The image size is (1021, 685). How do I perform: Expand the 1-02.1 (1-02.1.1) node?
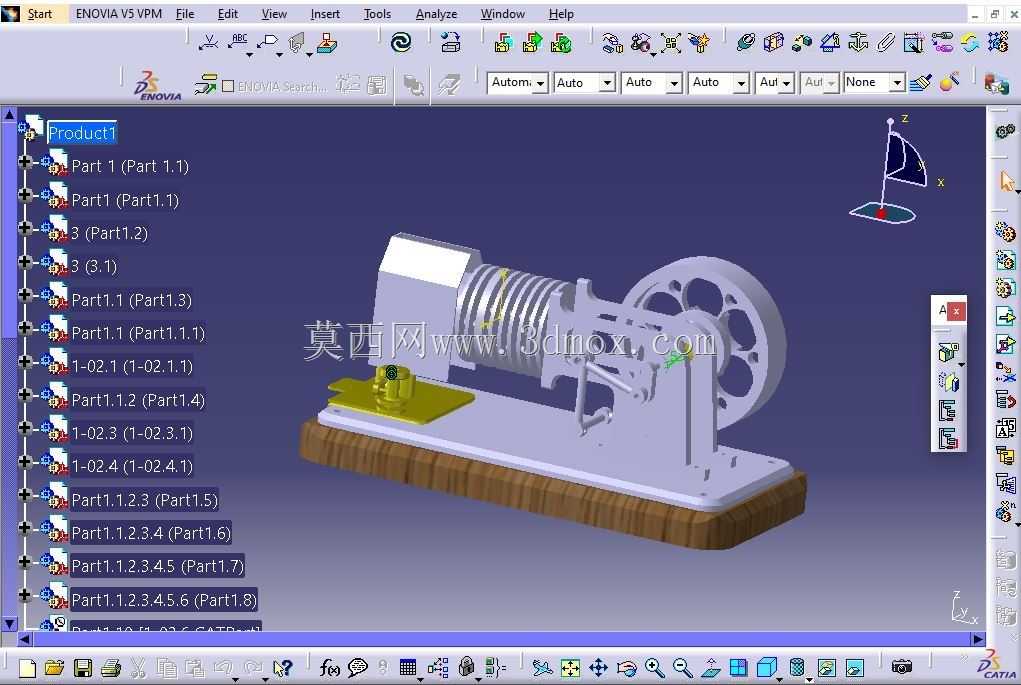25,361
